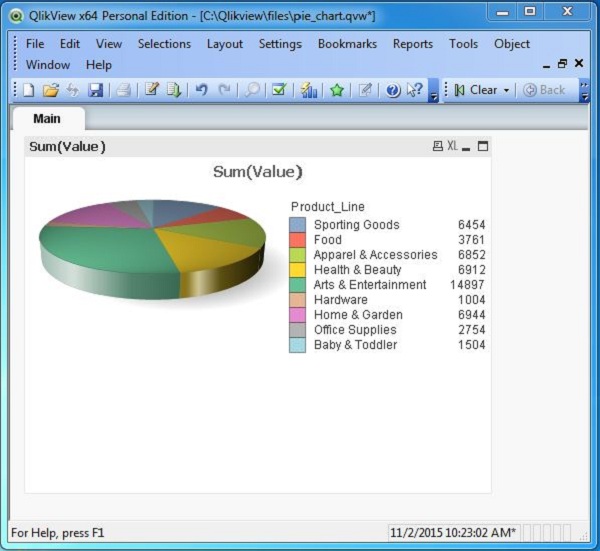Viewport: 600px width, 551px height.
Task: Select the Health & Beauty yellow swatch
Action: click(x=297, y=270)
